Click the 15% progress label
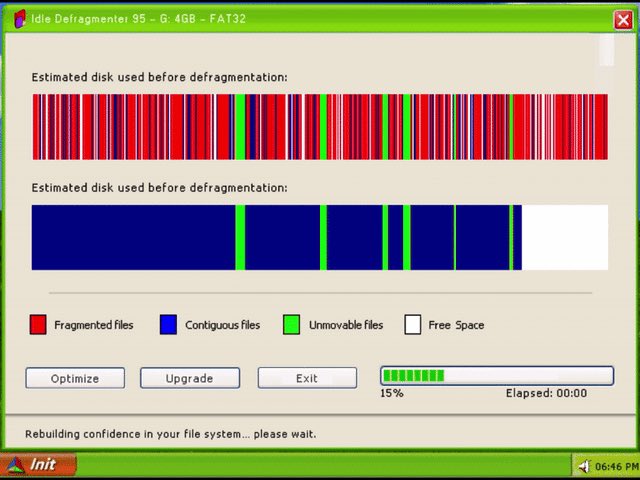 click(x=392, y=393)
